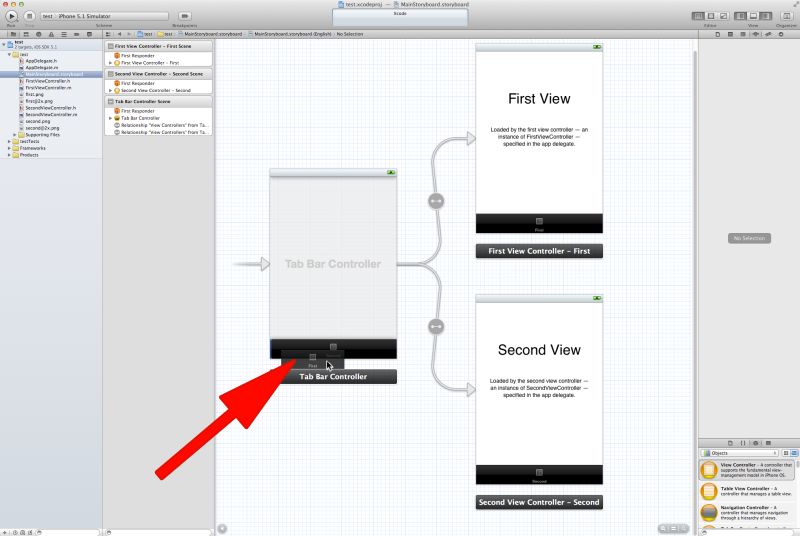Open related files menu in jump bar
The width and height of the screenshot is (800, 536).
108,34
